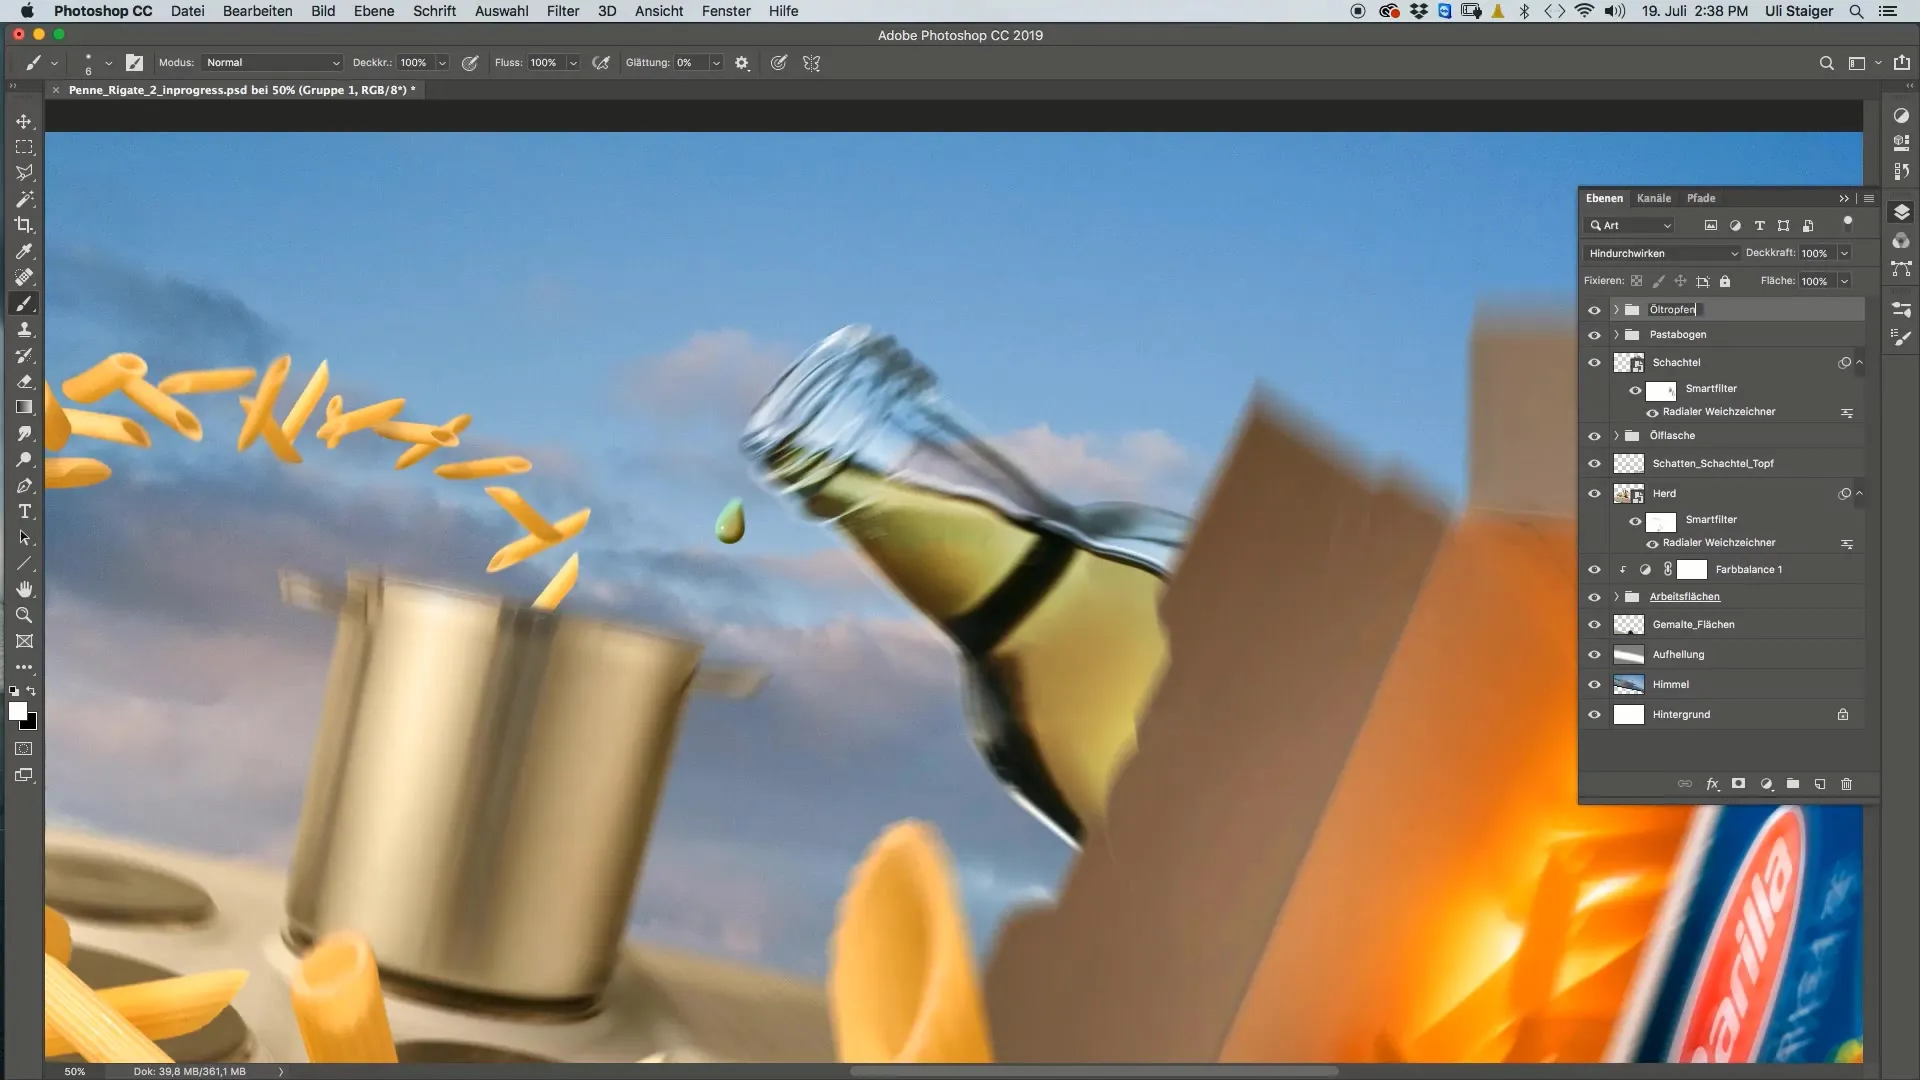This screenshot has width=1920, height=1080.
Task: Collapse Schachtel smart filters arrow
Action: [1860, 363]
